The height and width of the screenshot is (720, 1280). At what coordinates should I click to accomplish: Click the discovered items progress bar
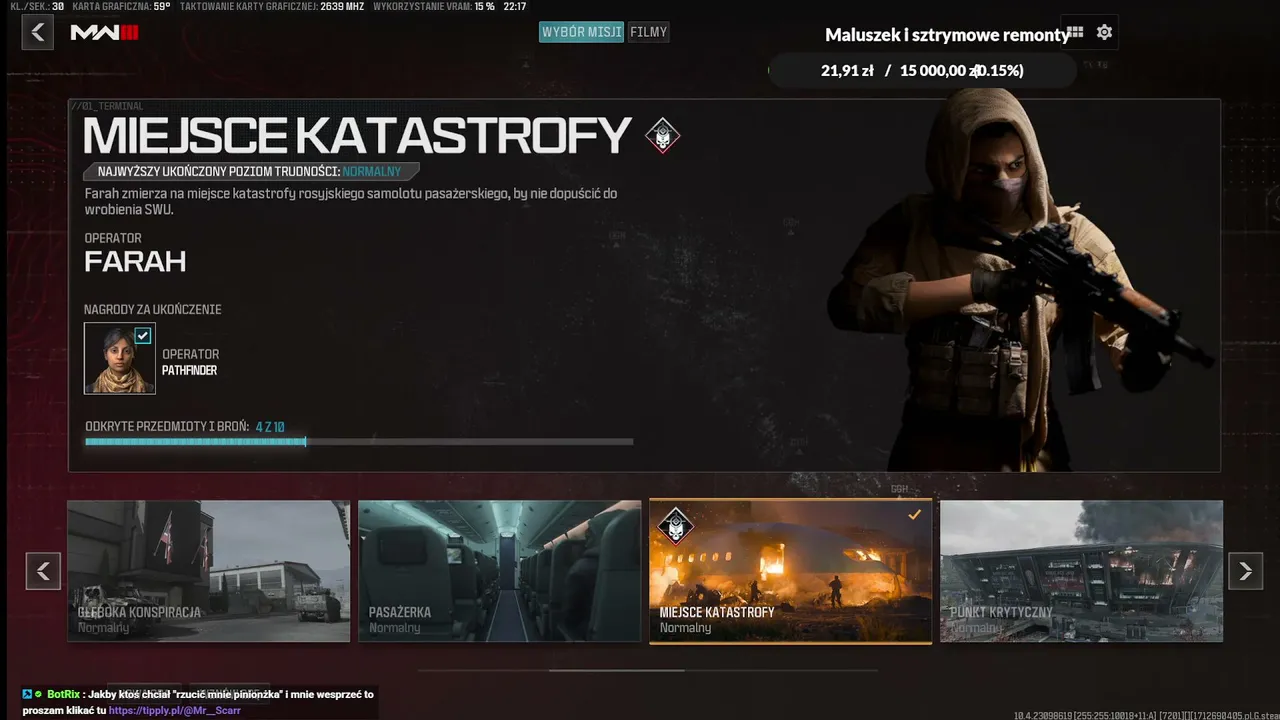(359, 441)
